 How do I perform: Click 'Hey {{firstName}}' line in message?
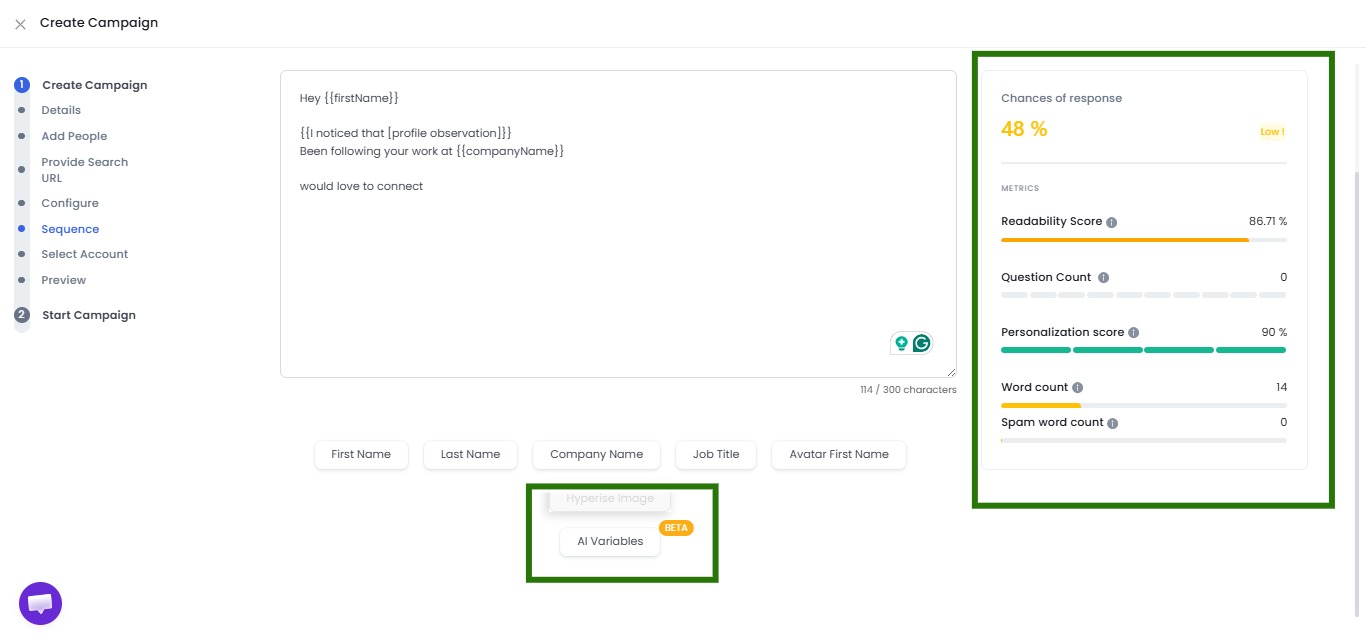click(x=349, y=98)
